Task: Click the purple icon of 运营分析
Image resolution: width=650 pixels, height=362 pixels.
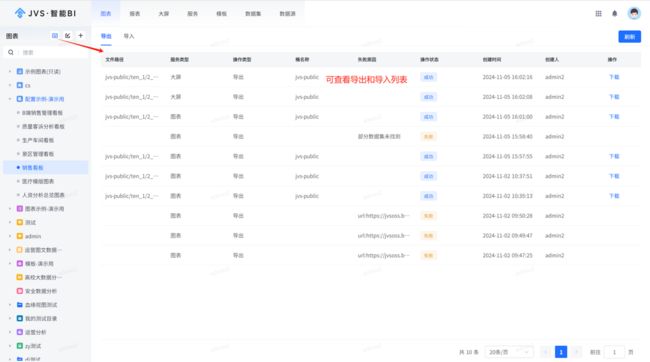Action: click(x=19, y=332)
